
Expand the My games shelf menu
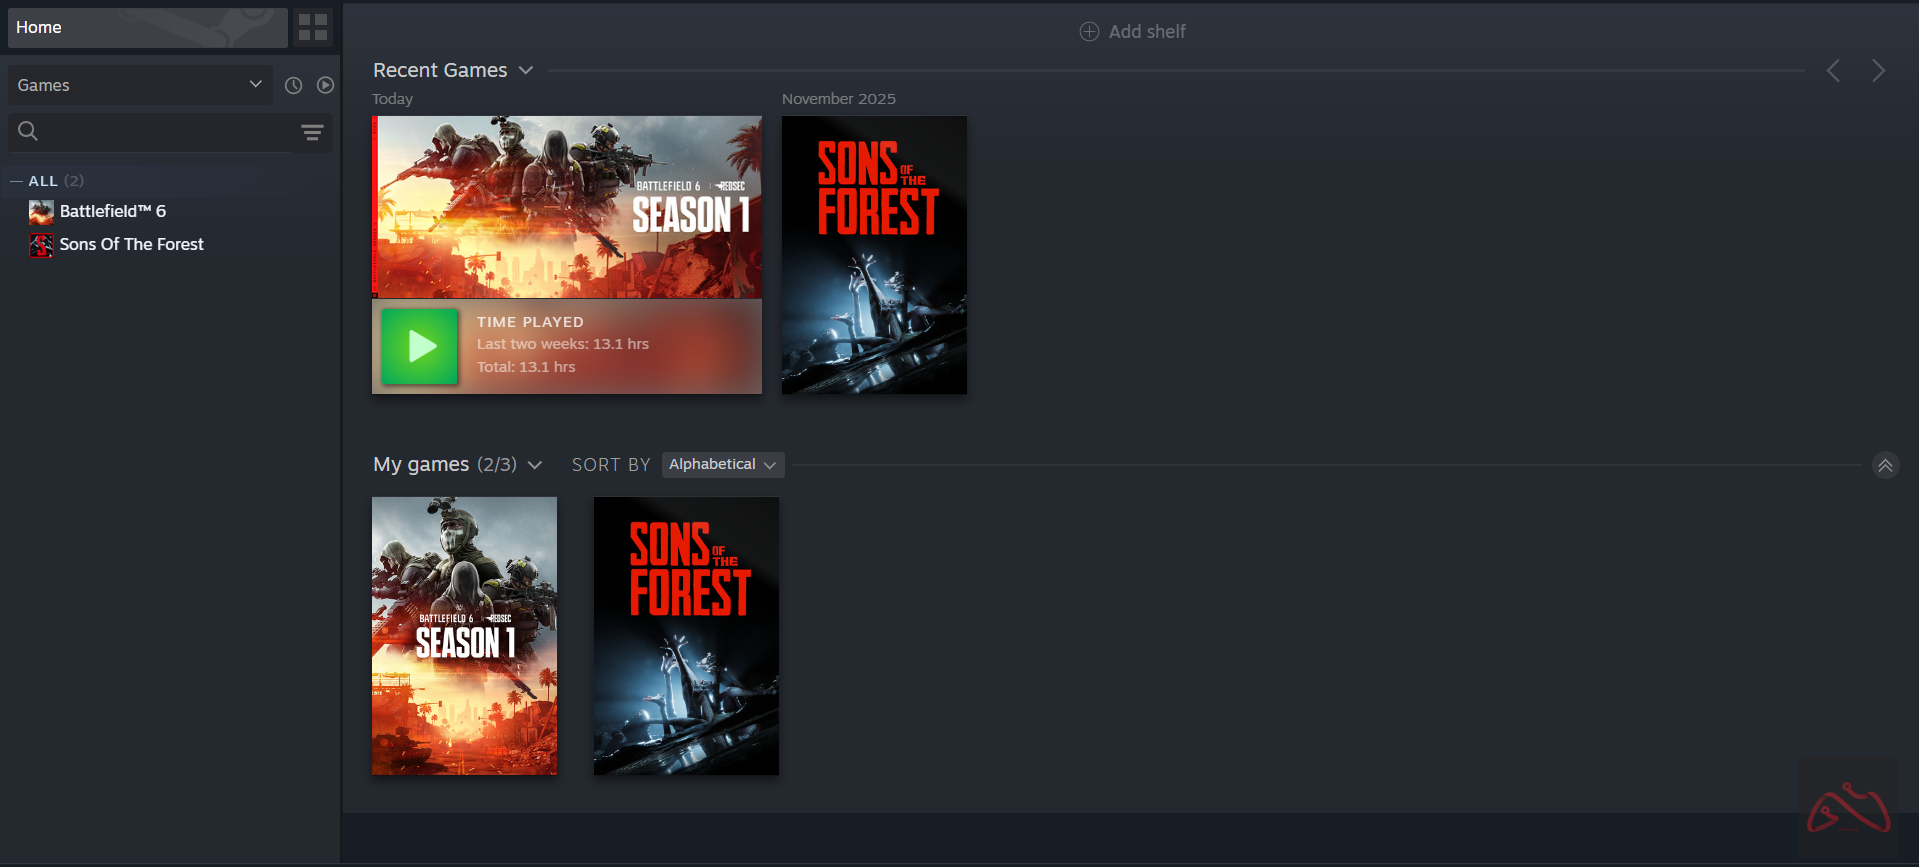[535, 465]
